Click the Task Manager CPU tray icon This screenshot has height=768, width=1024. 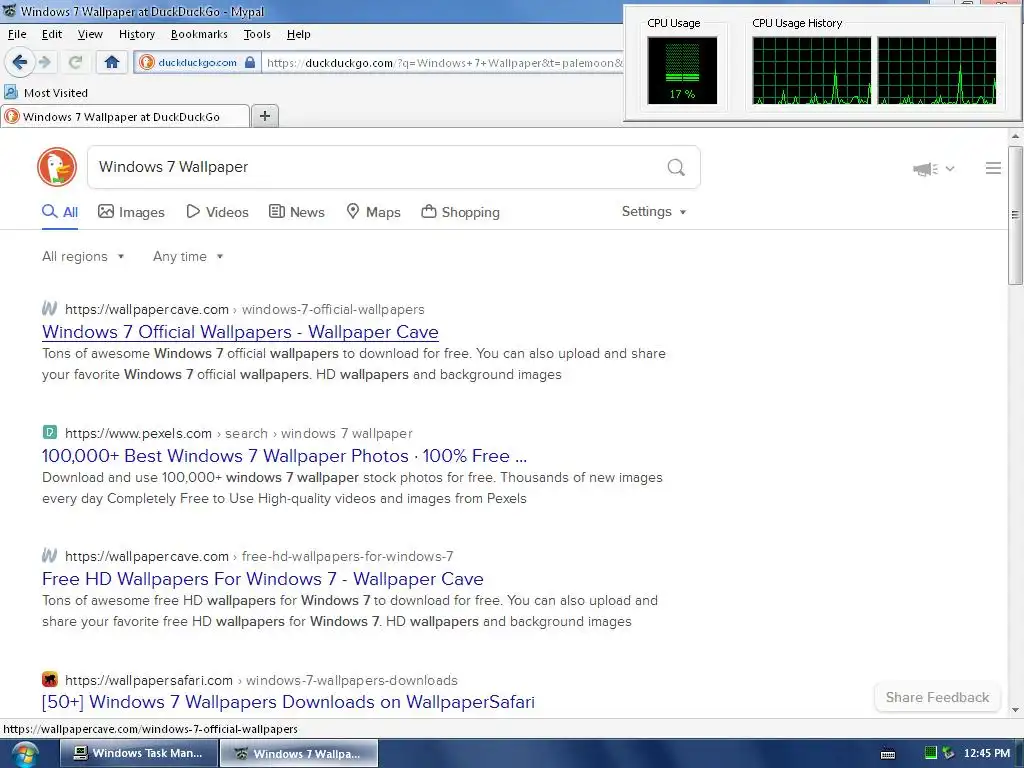coord(931,753)
